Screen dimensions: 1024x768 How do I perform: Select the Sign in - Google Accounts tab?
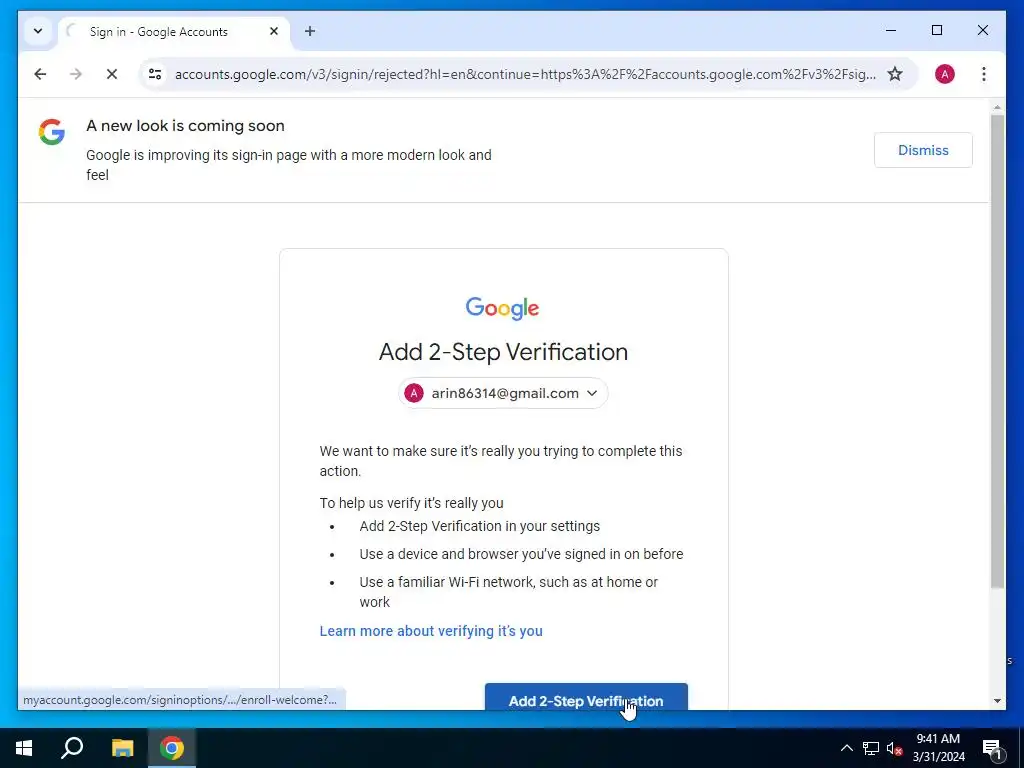[x=174, y=31]
